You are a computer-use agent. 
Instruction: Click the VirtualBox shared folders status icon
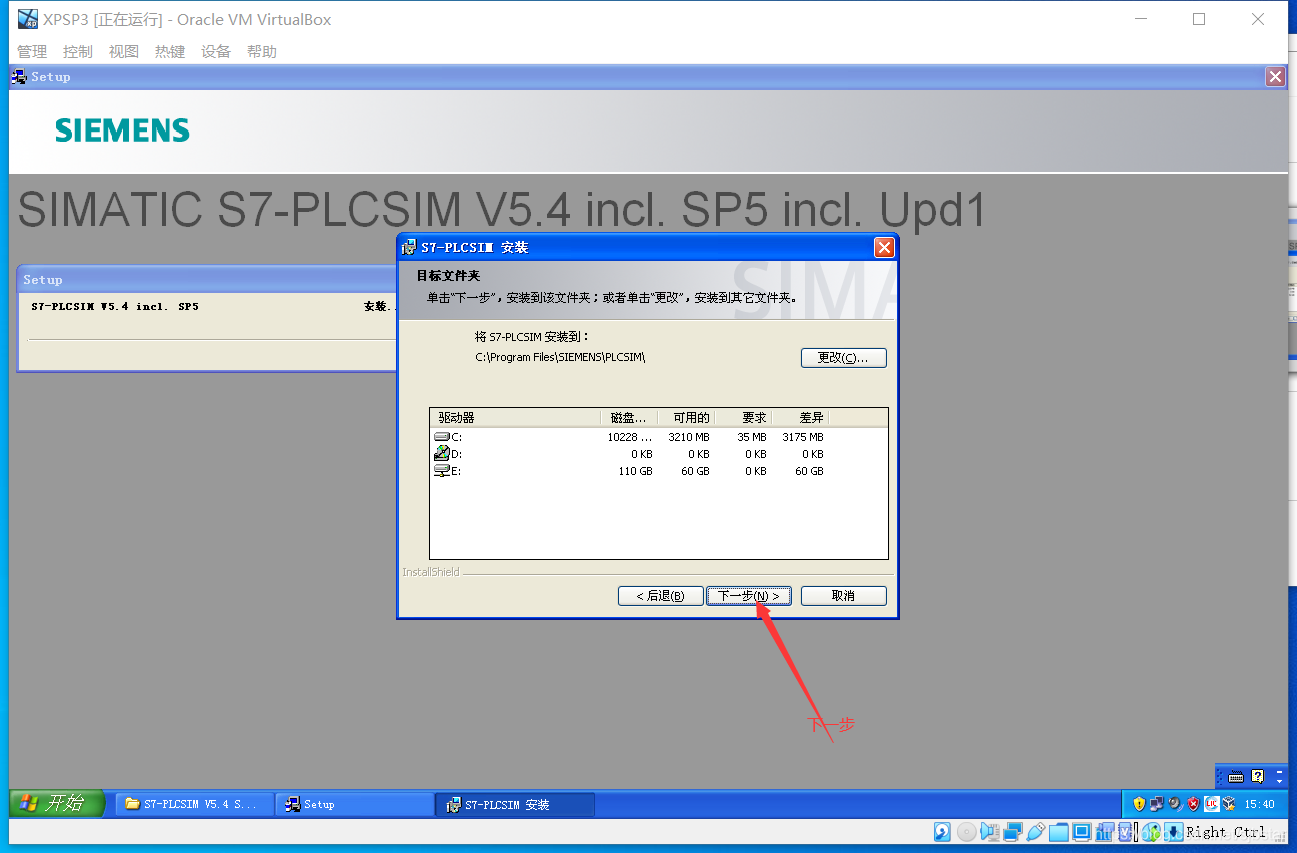1059,831
